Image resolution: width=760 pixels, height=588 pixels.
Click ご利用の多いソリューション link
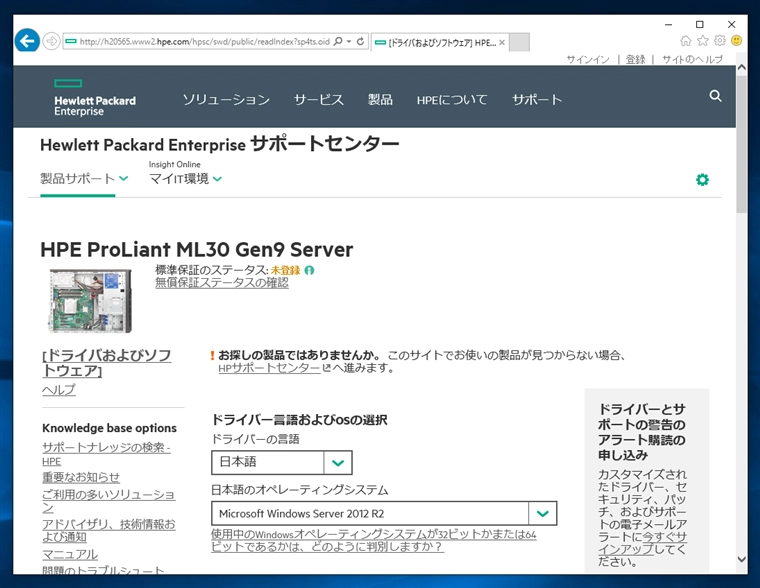pyautogui.click(x=109, y=501)
